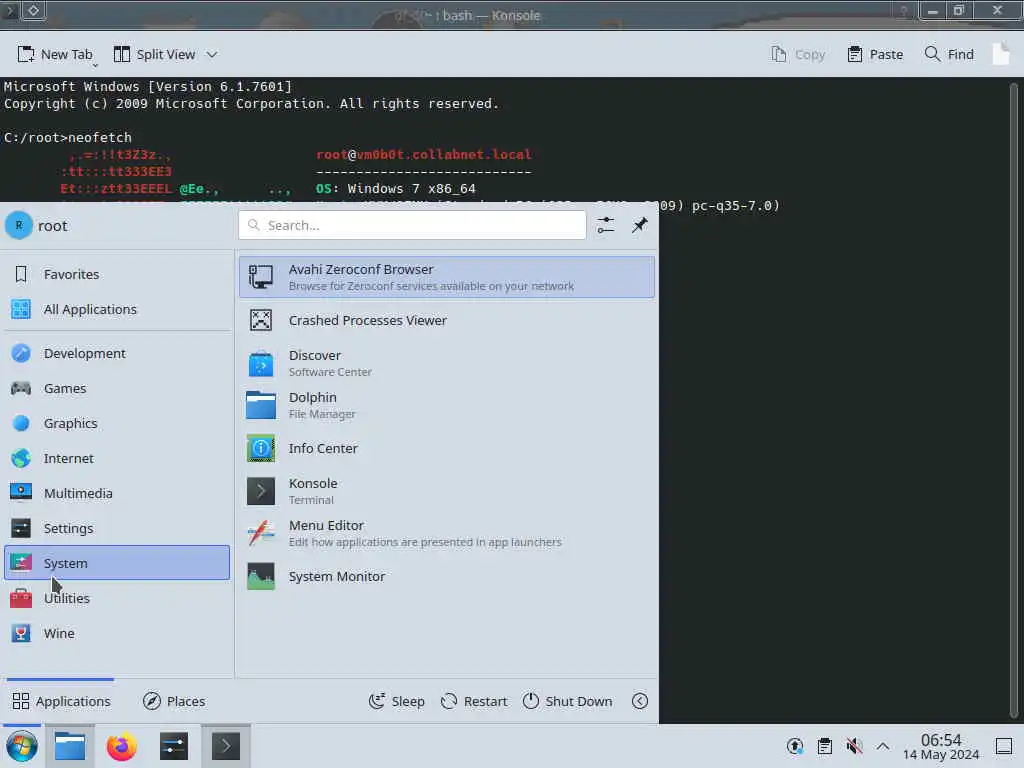Click Sleep button
This screenshot has height=768, width=1024.
(x=396, y=701)
